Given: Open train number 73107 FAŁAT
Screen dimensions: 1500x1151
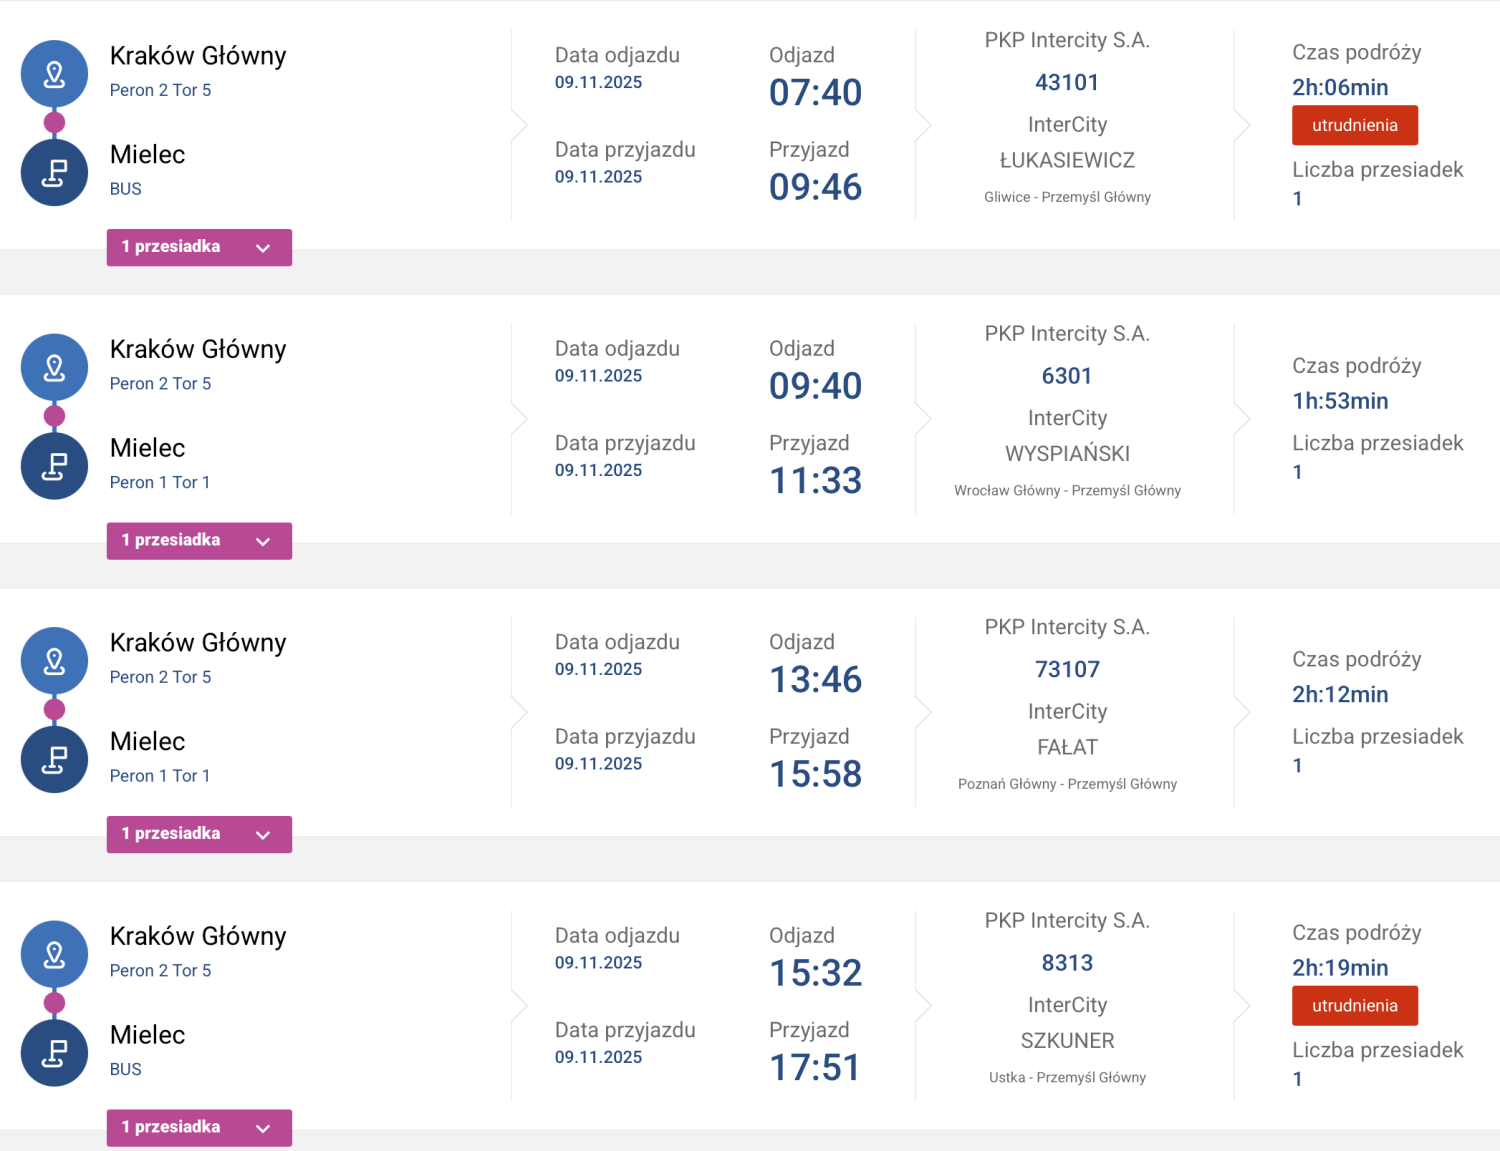Looking at the screenshot, I should tap(1067, 670).
